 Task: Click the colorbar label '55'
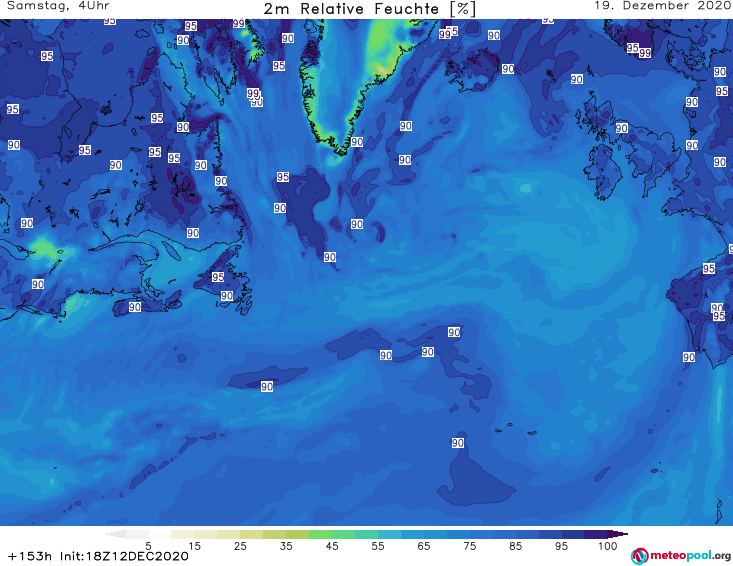click(378, 546)
